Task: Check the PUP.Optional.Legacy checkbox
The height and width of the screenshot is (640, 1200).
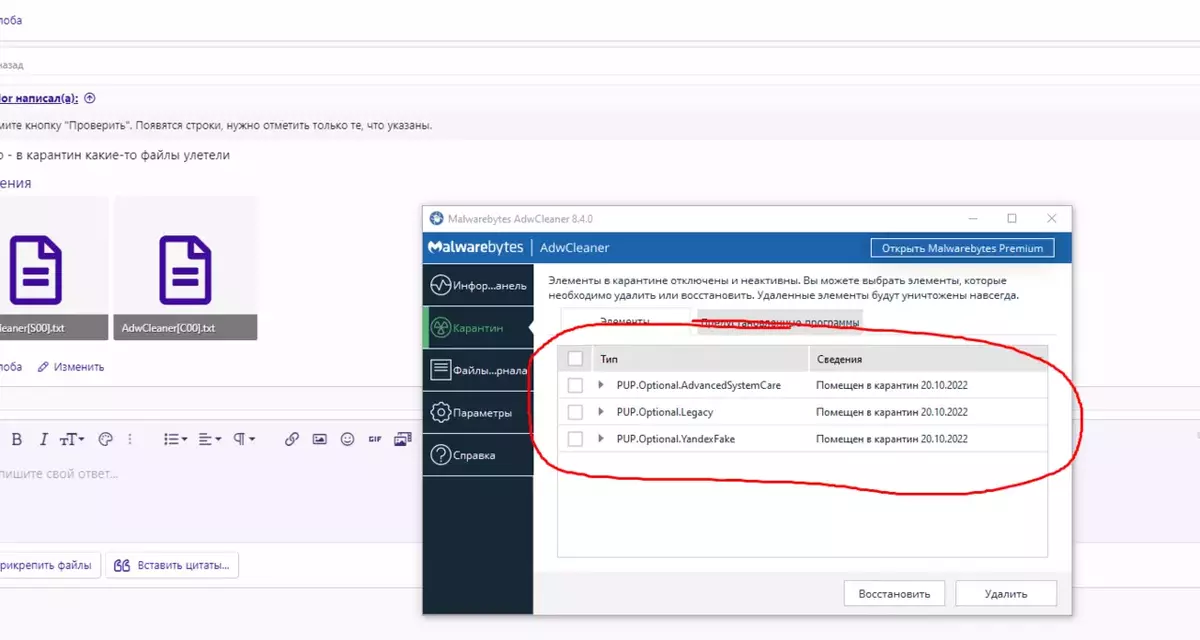Action: pyautogui.click(x=575, y=412)
